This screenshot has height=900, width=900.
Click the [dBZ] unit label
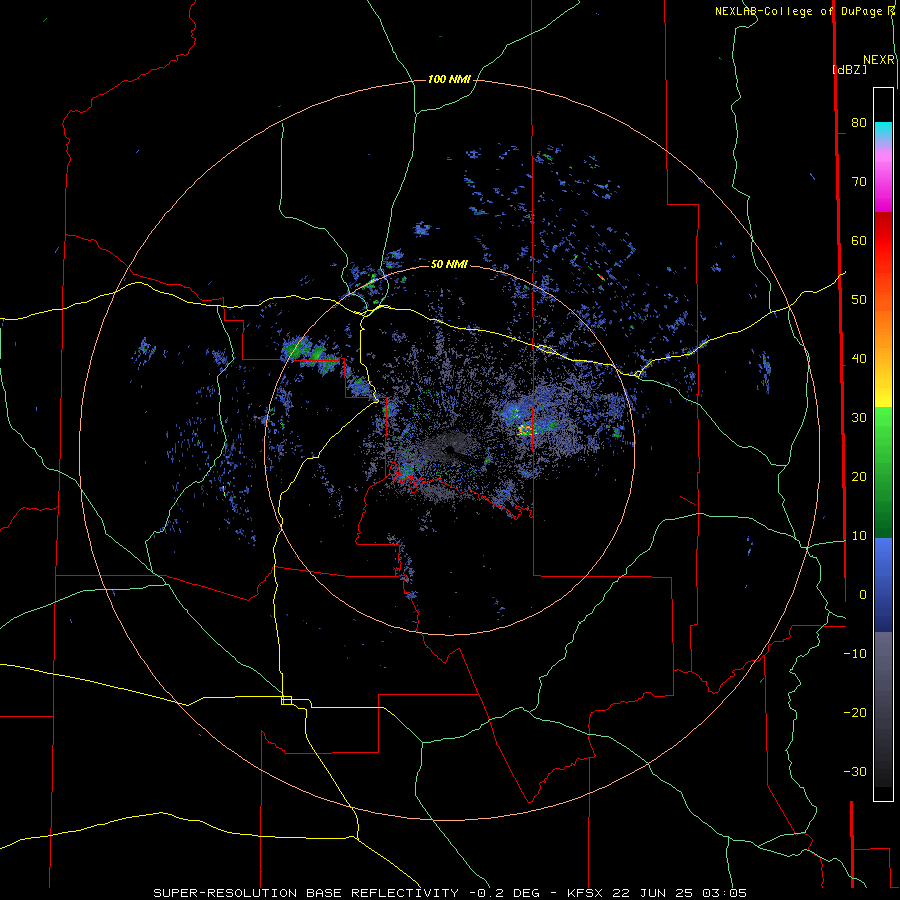point(849,70)
